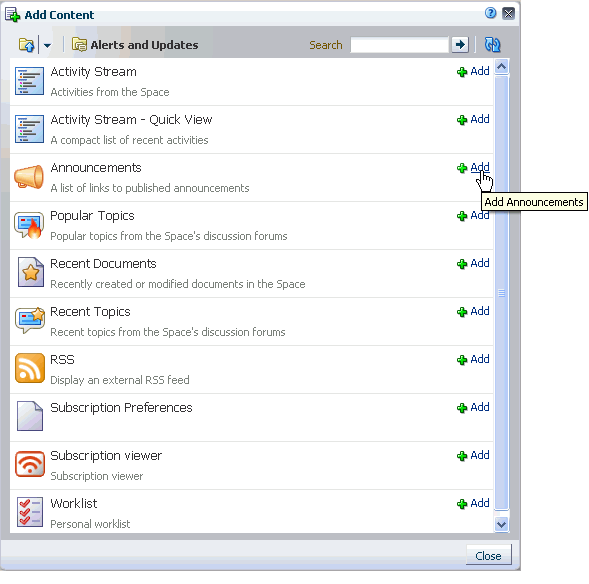
Task: Add the Recent Documents component
Action: (480, 263)
